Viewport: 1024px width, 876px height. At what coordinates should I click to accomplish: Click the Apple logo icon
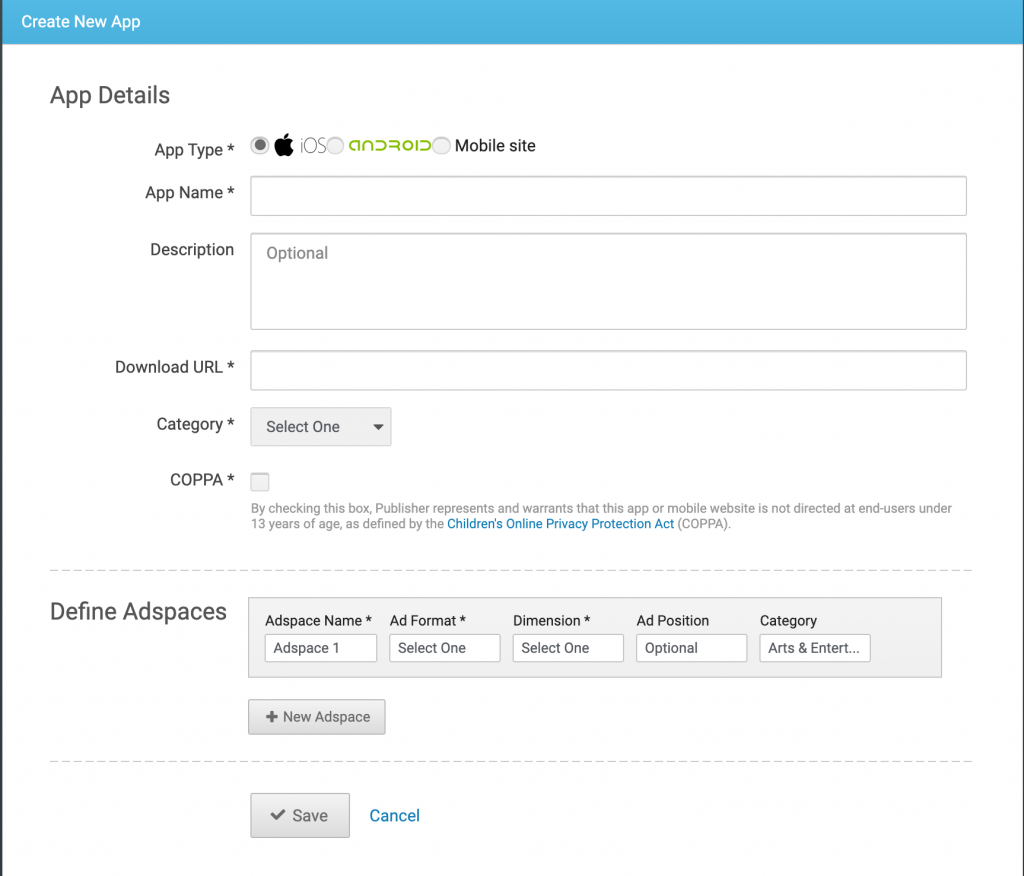(x=284, y=144)
